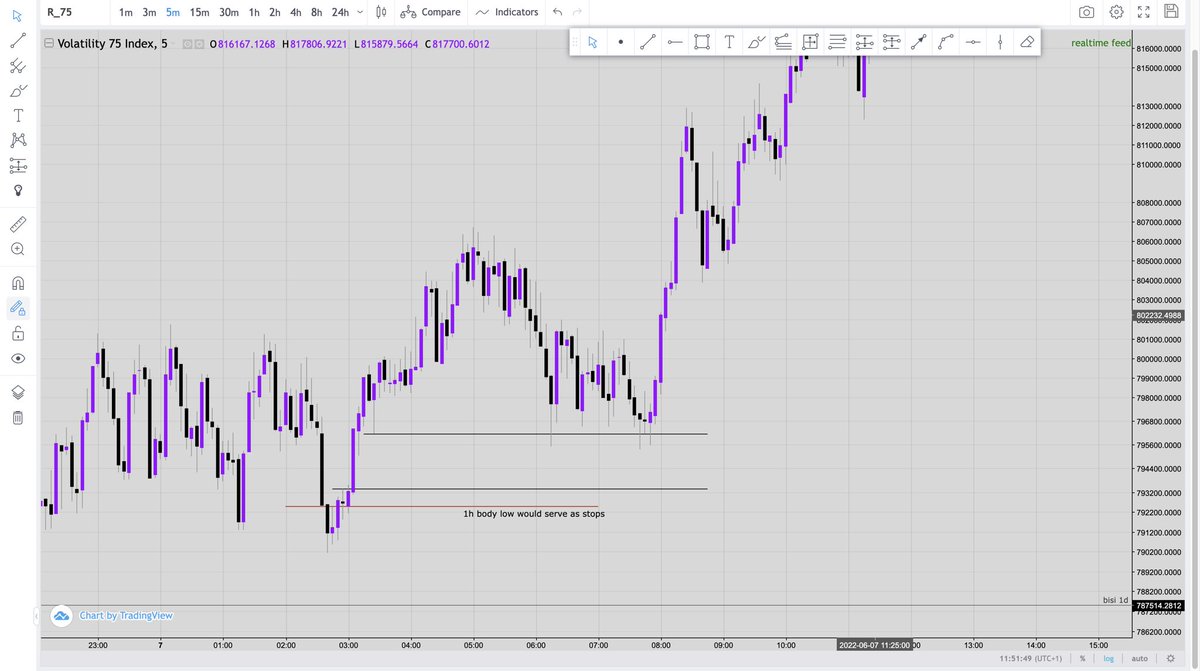This screenshot has height=671, width=1200.
Task: Toggle Stay in Drawing Mode pencil lock
Action: point(17,308)
